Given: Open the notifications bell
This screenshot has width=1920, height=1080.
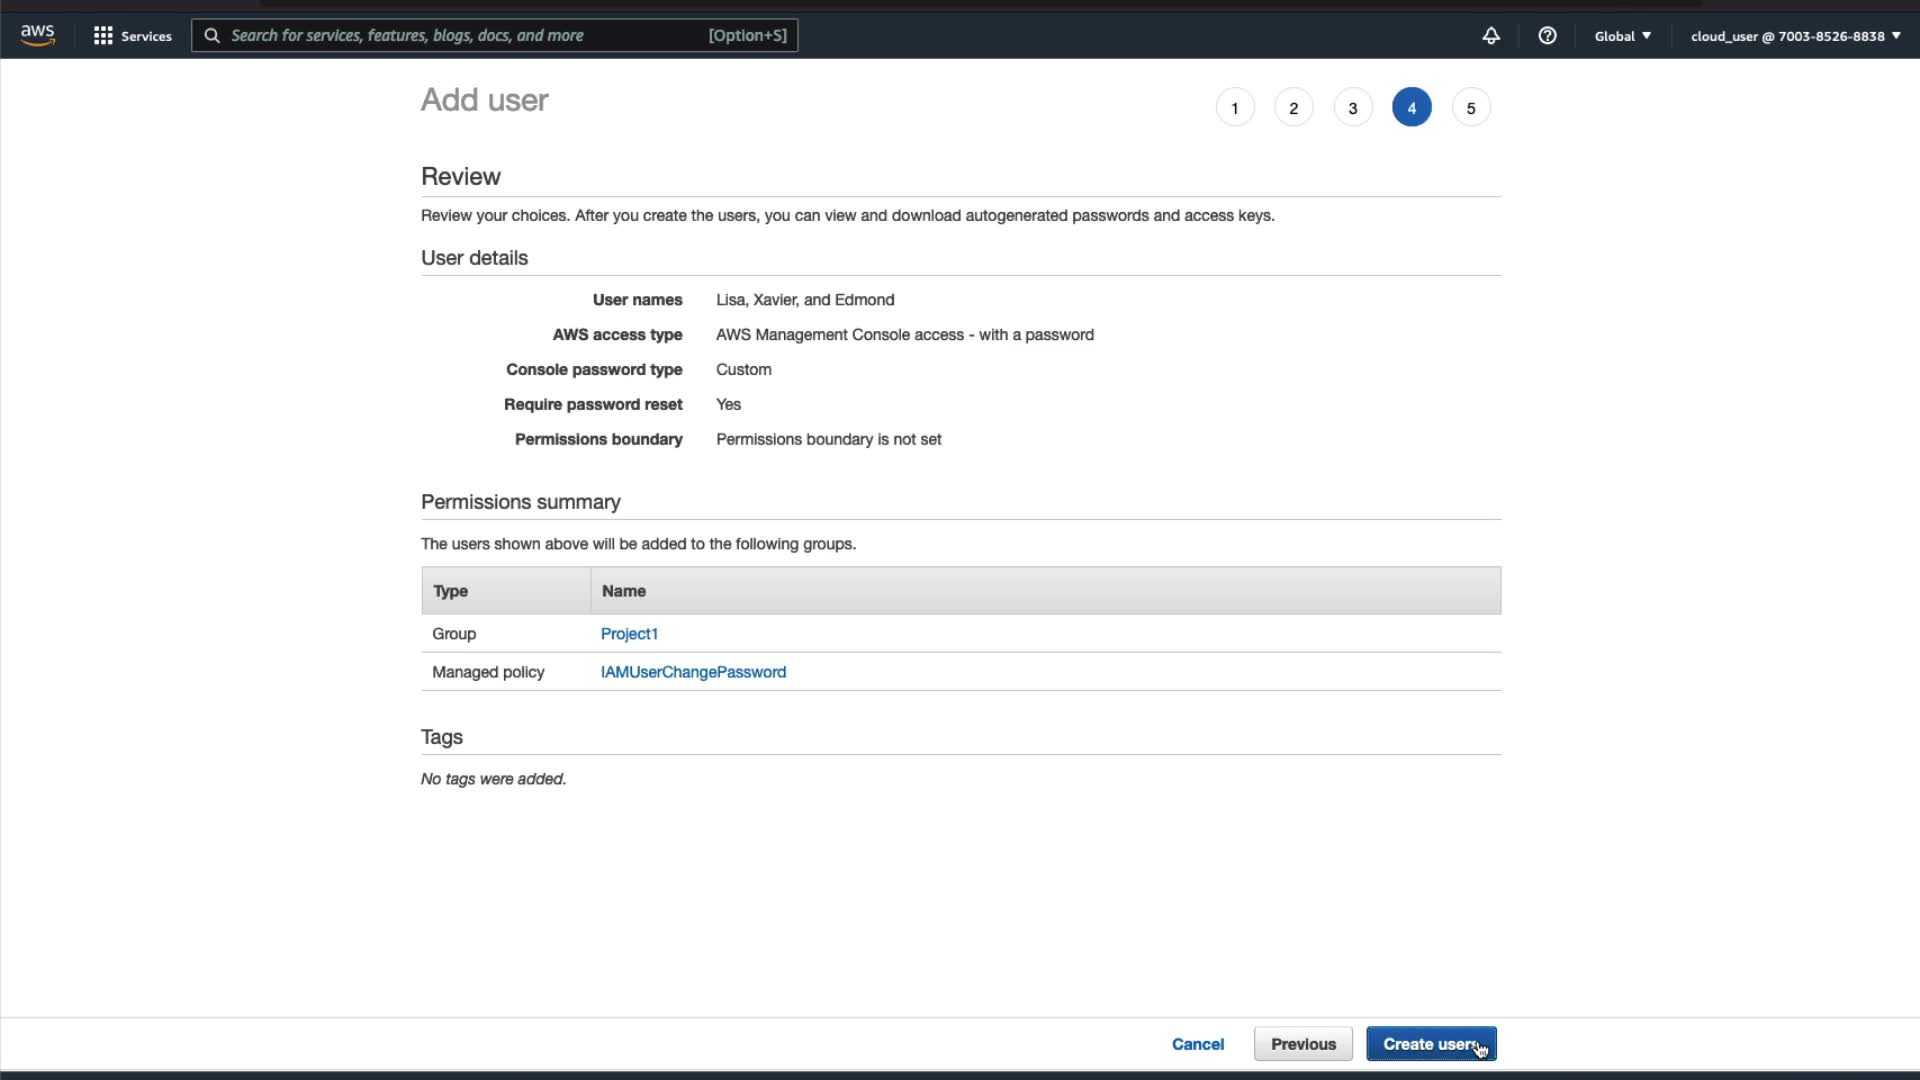Looking at the screenshot, I should (1490, 36).
